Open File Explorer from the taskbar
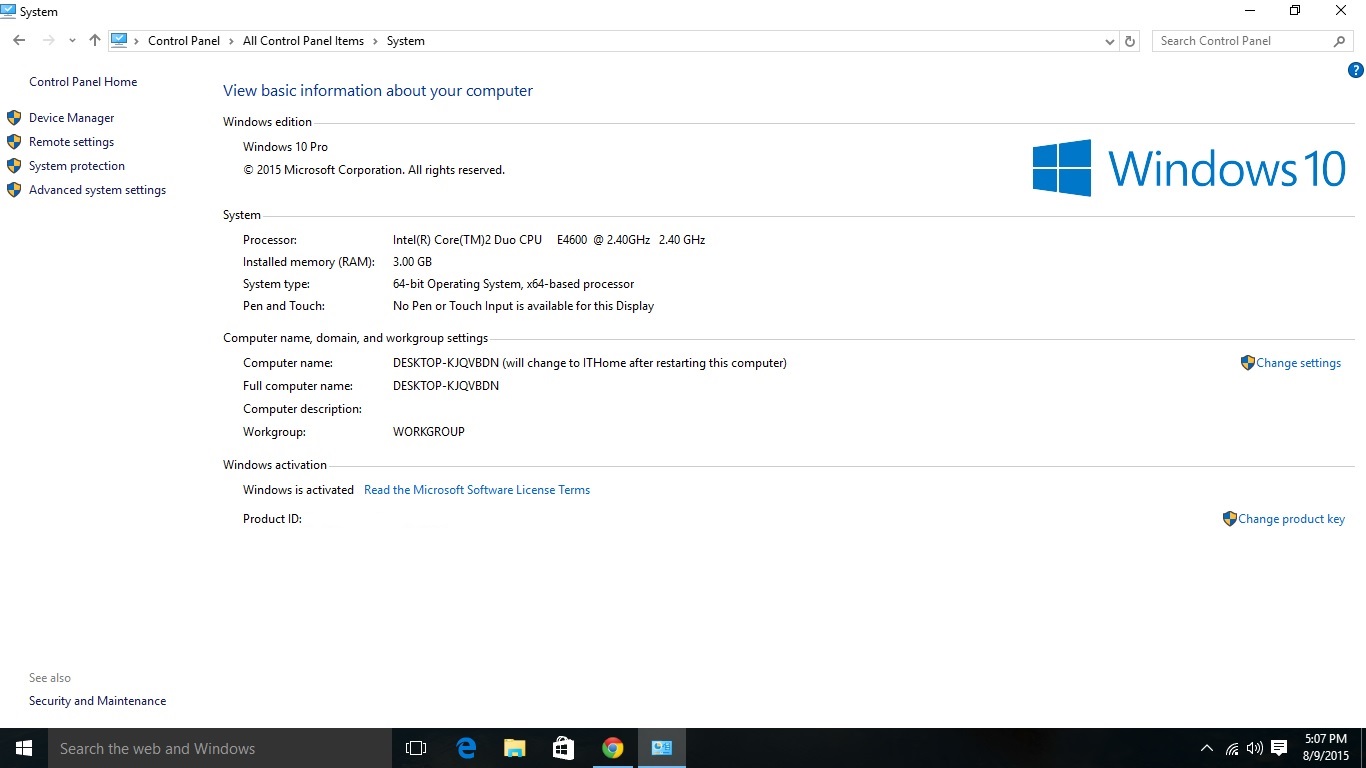Screen dimensions: 1366x768 coord(515,748)
